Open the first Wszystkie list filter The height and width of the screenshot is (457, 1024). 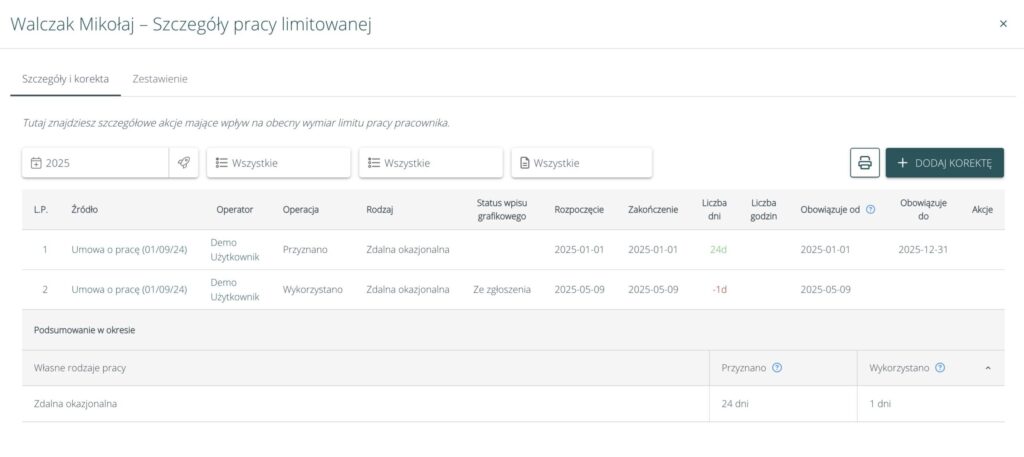coord(278,163)
